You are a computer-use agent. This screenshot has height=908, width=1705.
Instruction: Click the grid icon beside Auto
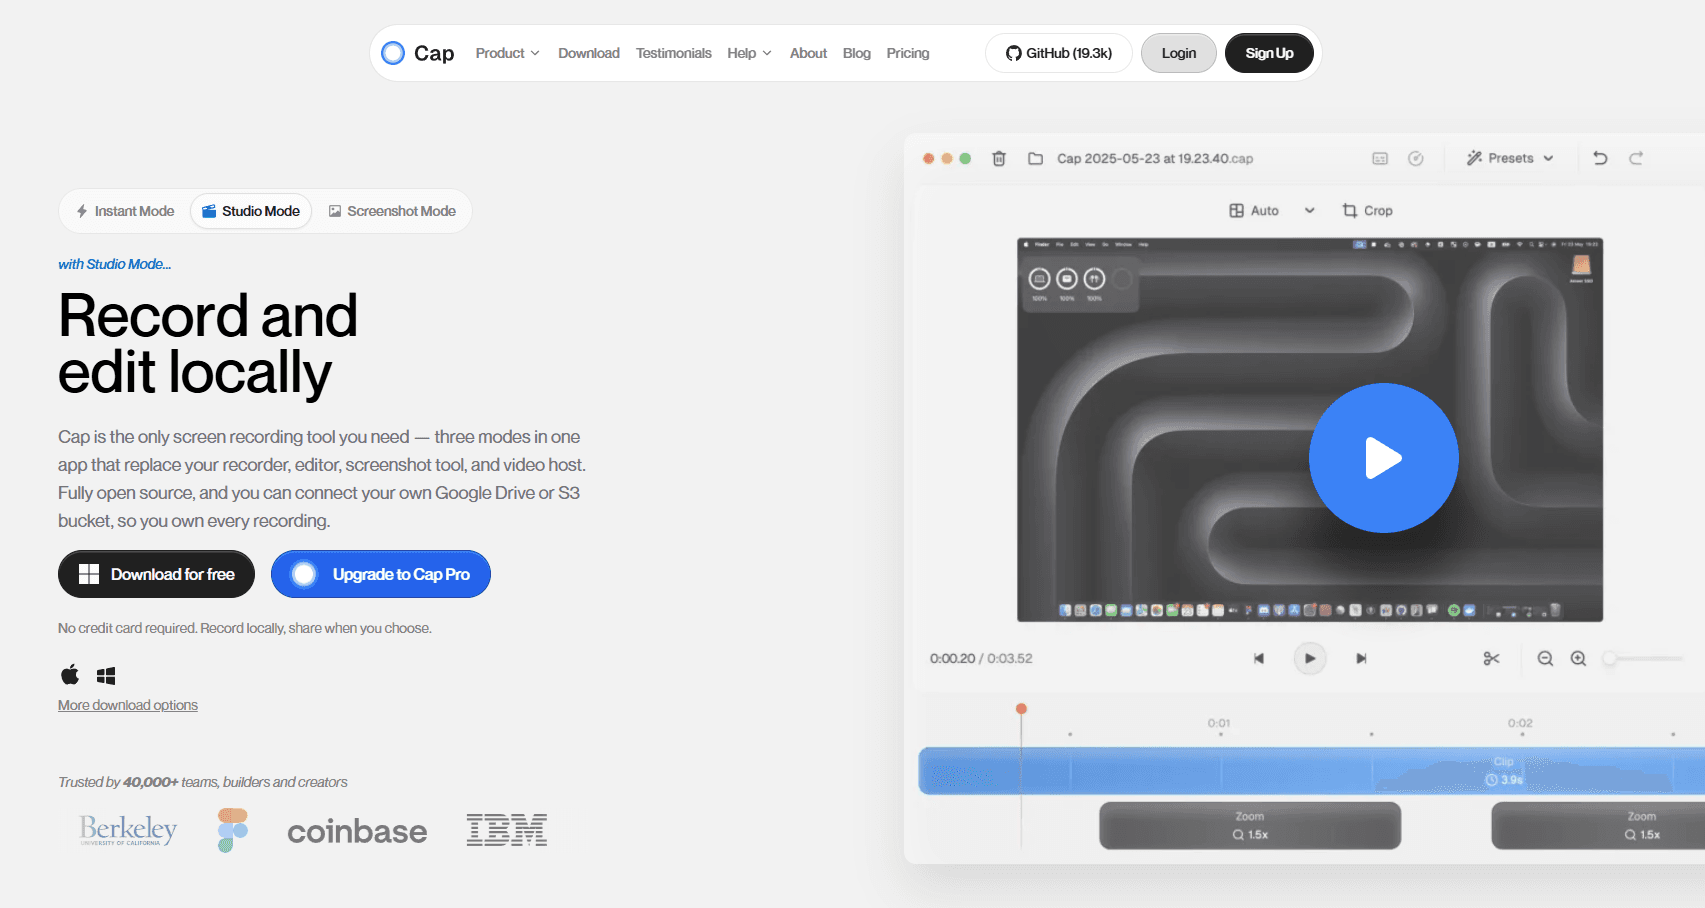pyautogui.click(x=1237, y=210)
